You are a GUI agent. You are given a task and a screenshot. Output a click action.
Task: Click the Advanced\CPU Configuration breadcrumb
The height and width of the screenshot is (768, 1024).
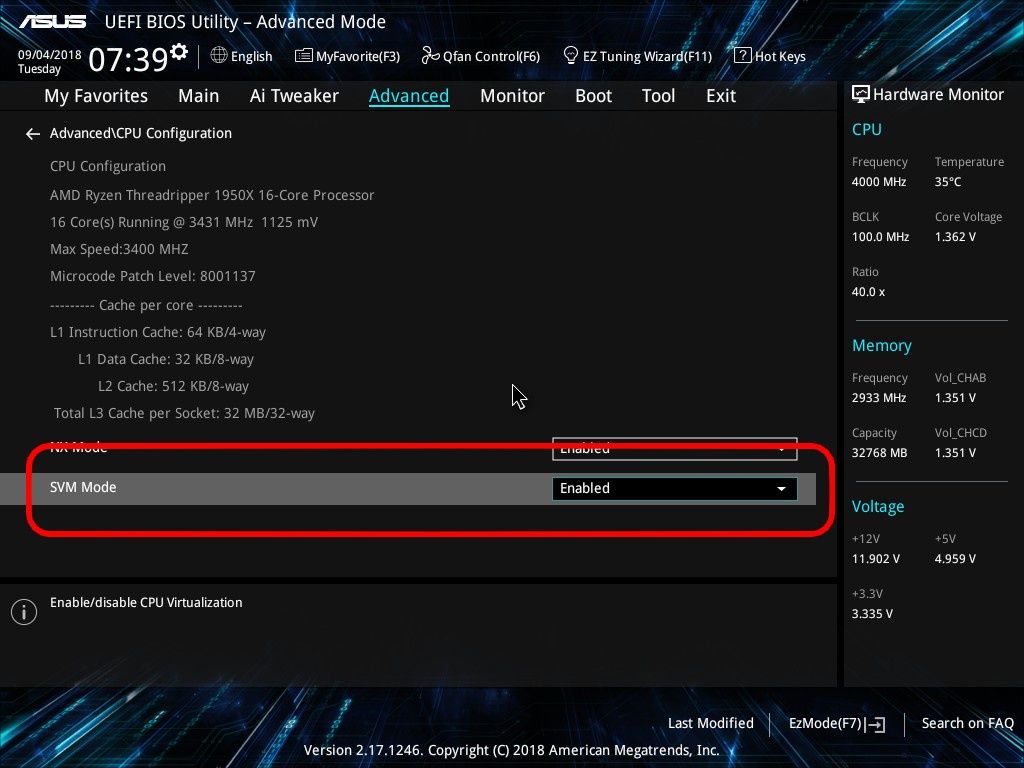click(141, 133)
